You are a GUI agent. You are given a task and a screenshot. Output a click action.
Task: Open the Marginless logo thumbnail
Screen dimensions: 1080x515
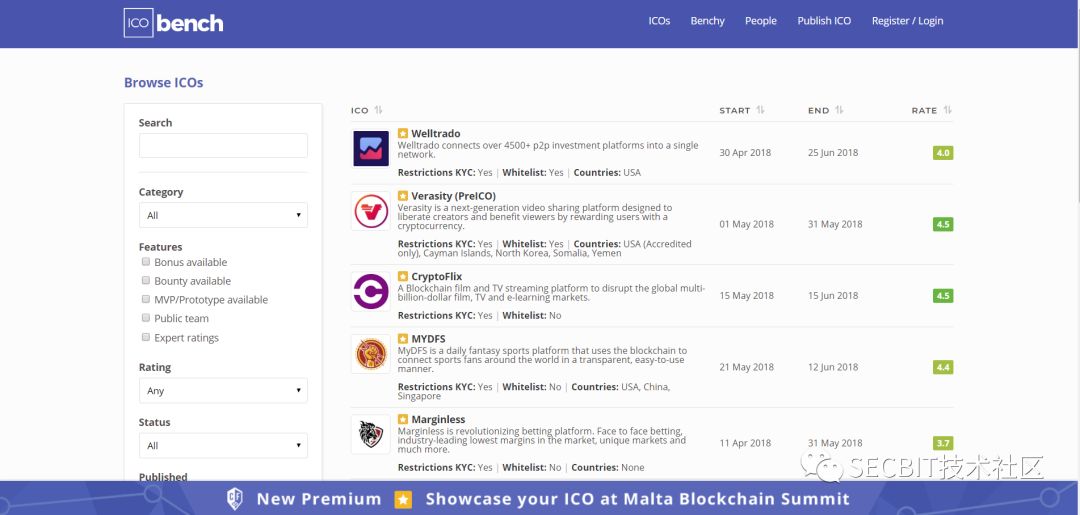[x=371, y=434]
